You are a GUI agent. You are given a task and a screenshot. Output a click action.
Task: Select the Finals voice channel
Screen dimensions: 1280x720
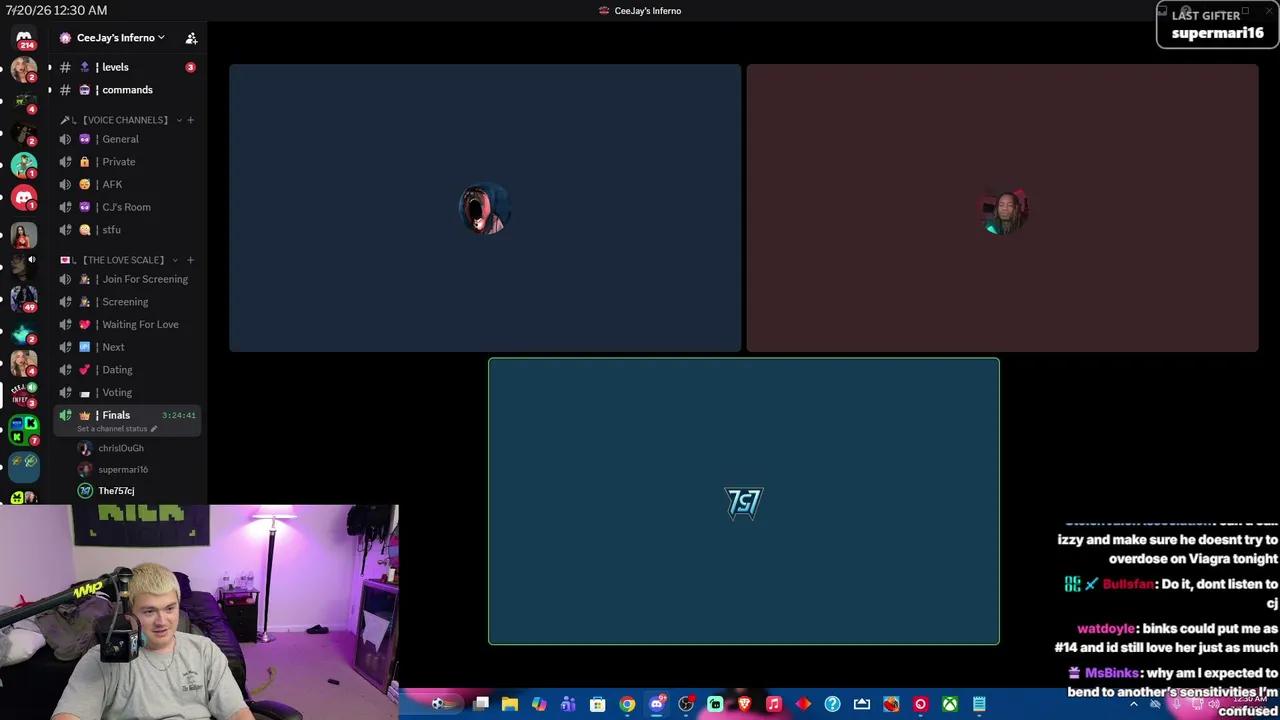[x=125, y=415]
